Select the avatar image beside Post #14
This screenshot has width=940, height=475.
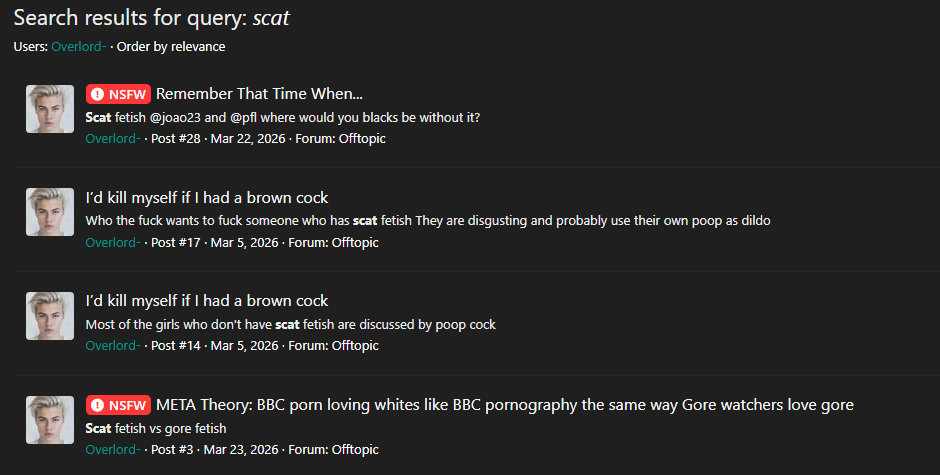(x=50, y=316)
